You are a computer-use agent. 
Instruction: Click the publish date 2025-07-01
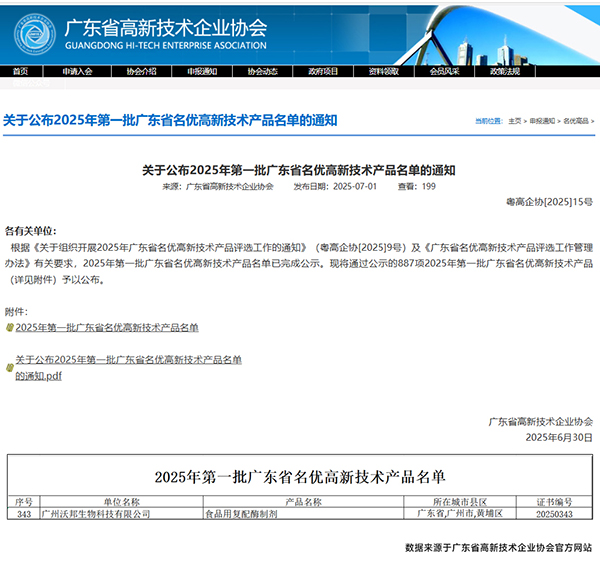coord(355,186)
